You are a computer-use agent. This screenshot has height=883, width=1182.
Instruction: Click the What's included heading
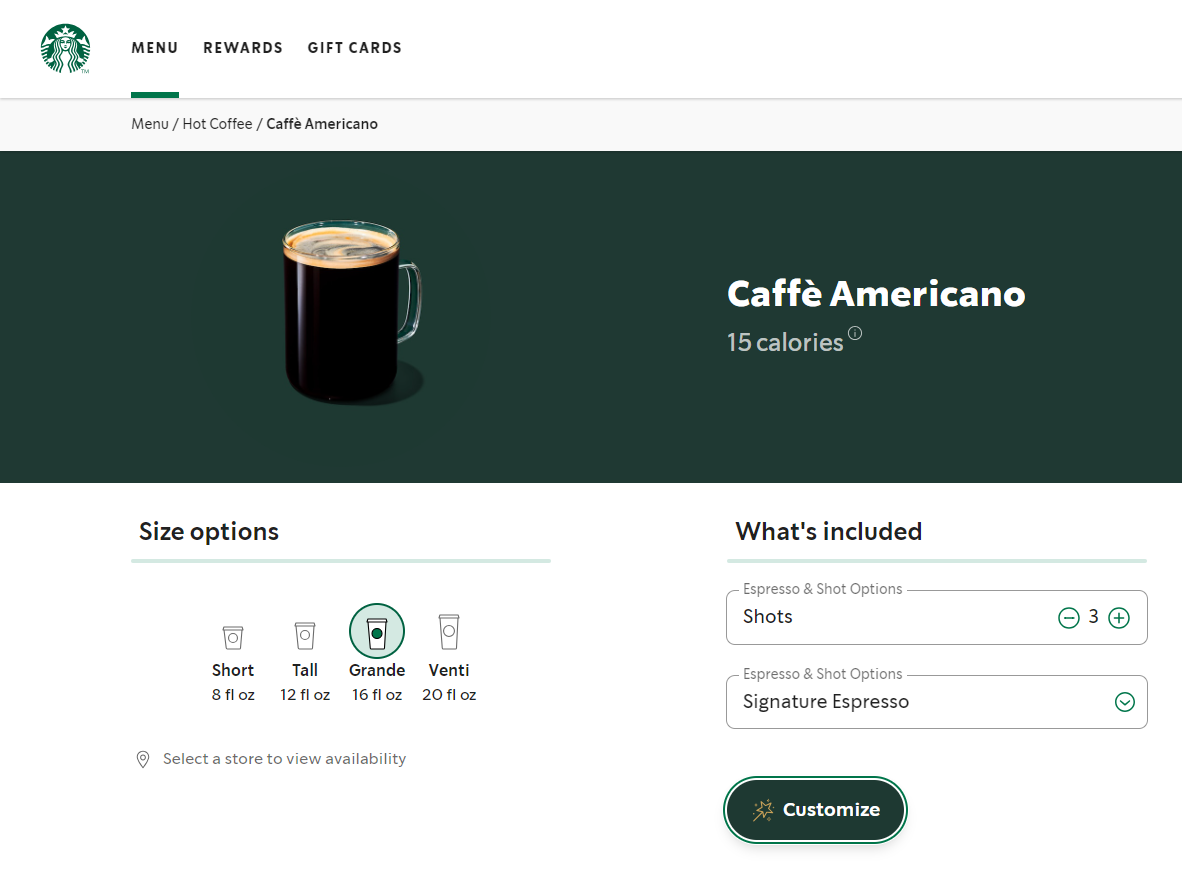point(828,532)
